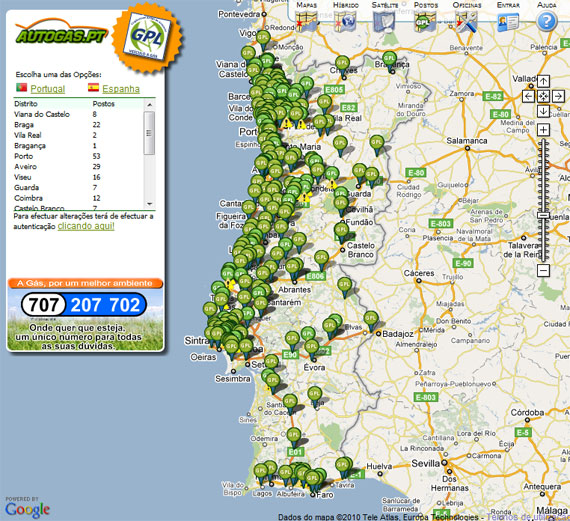Screen dimensions: 570x521
Task: Click the Postos column header
Action: click(x=104, y=104)
